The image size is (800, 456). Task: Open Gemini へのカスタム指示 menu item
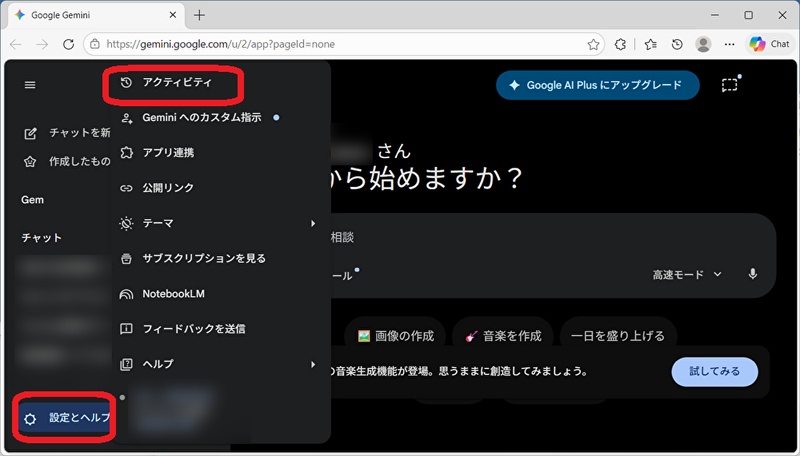tap(221, 118)
